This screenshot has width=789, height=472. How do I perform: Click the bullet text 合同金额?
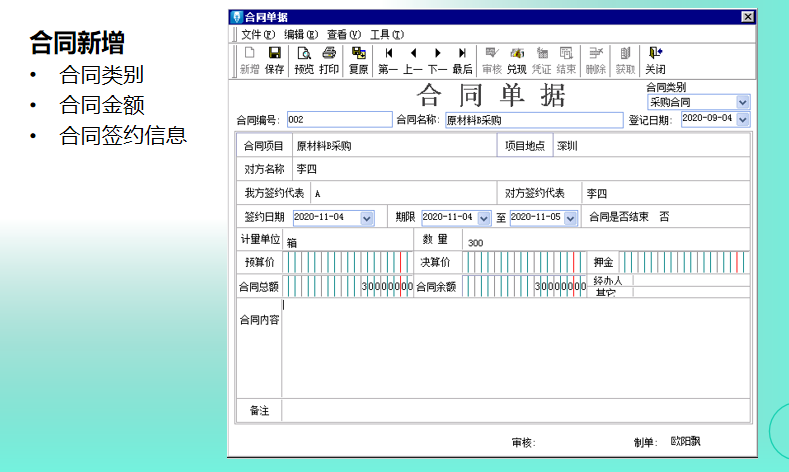coord(102,105)
